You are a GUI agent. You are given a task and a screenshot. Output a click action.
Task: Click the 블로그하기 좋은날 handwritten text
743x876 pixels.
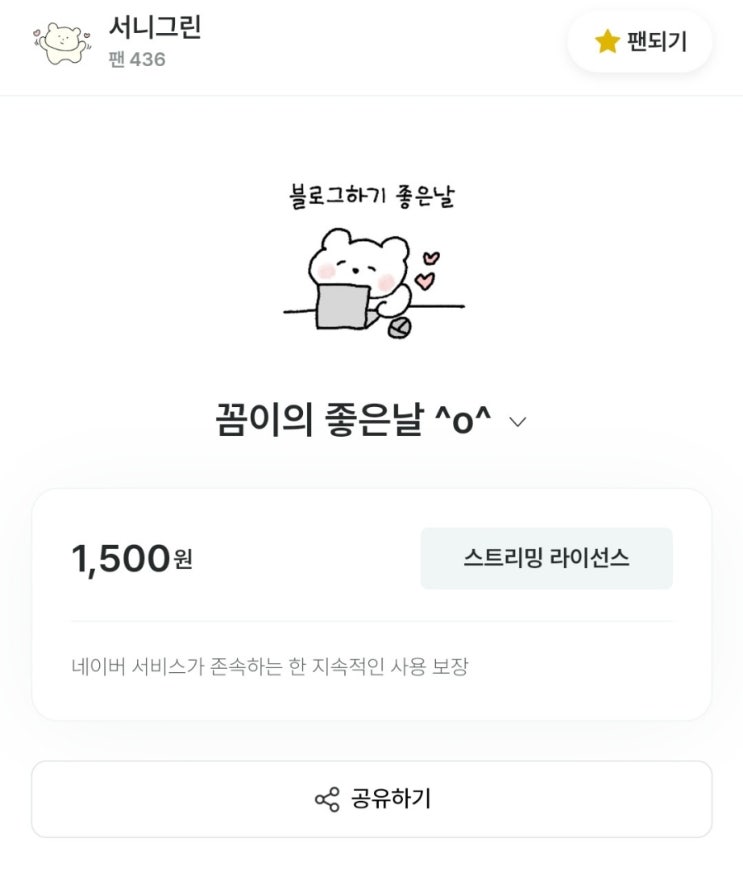(372, 196)
